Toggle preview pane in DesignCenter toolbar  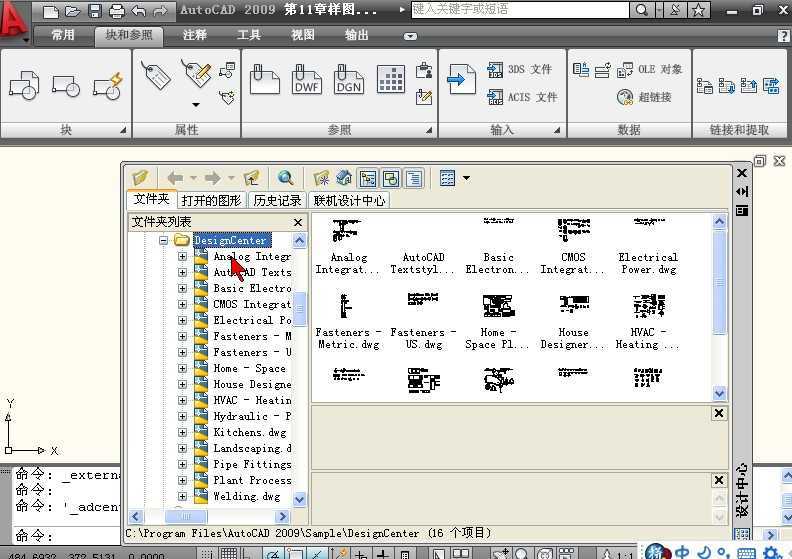pos(391,178)
